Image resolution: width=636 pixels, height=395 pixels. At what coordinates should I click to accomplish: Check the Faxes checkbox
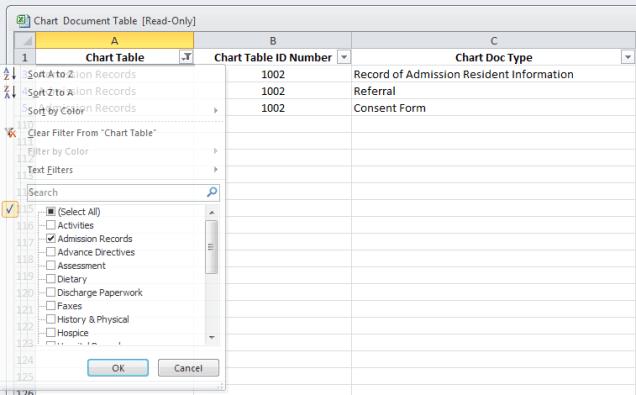click(x=51, y=305)
